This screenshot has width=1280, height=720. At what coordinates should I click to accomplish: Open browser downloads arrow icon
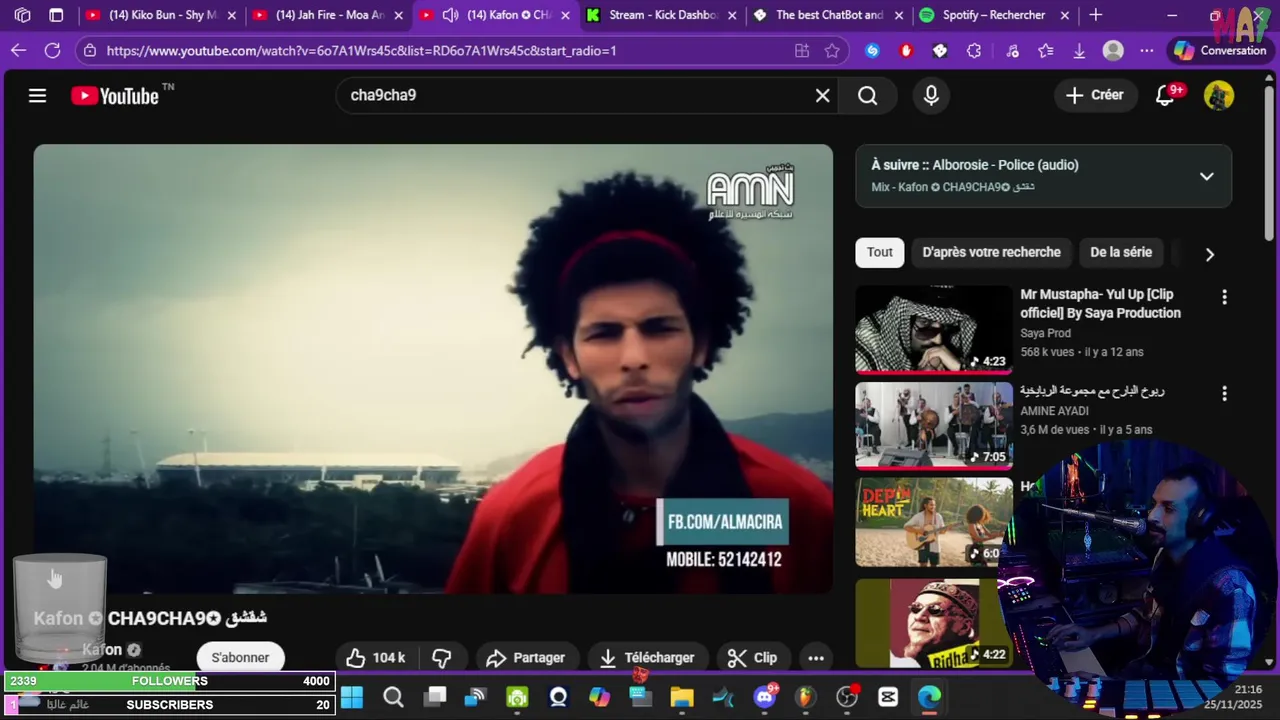click(1079, 50)
